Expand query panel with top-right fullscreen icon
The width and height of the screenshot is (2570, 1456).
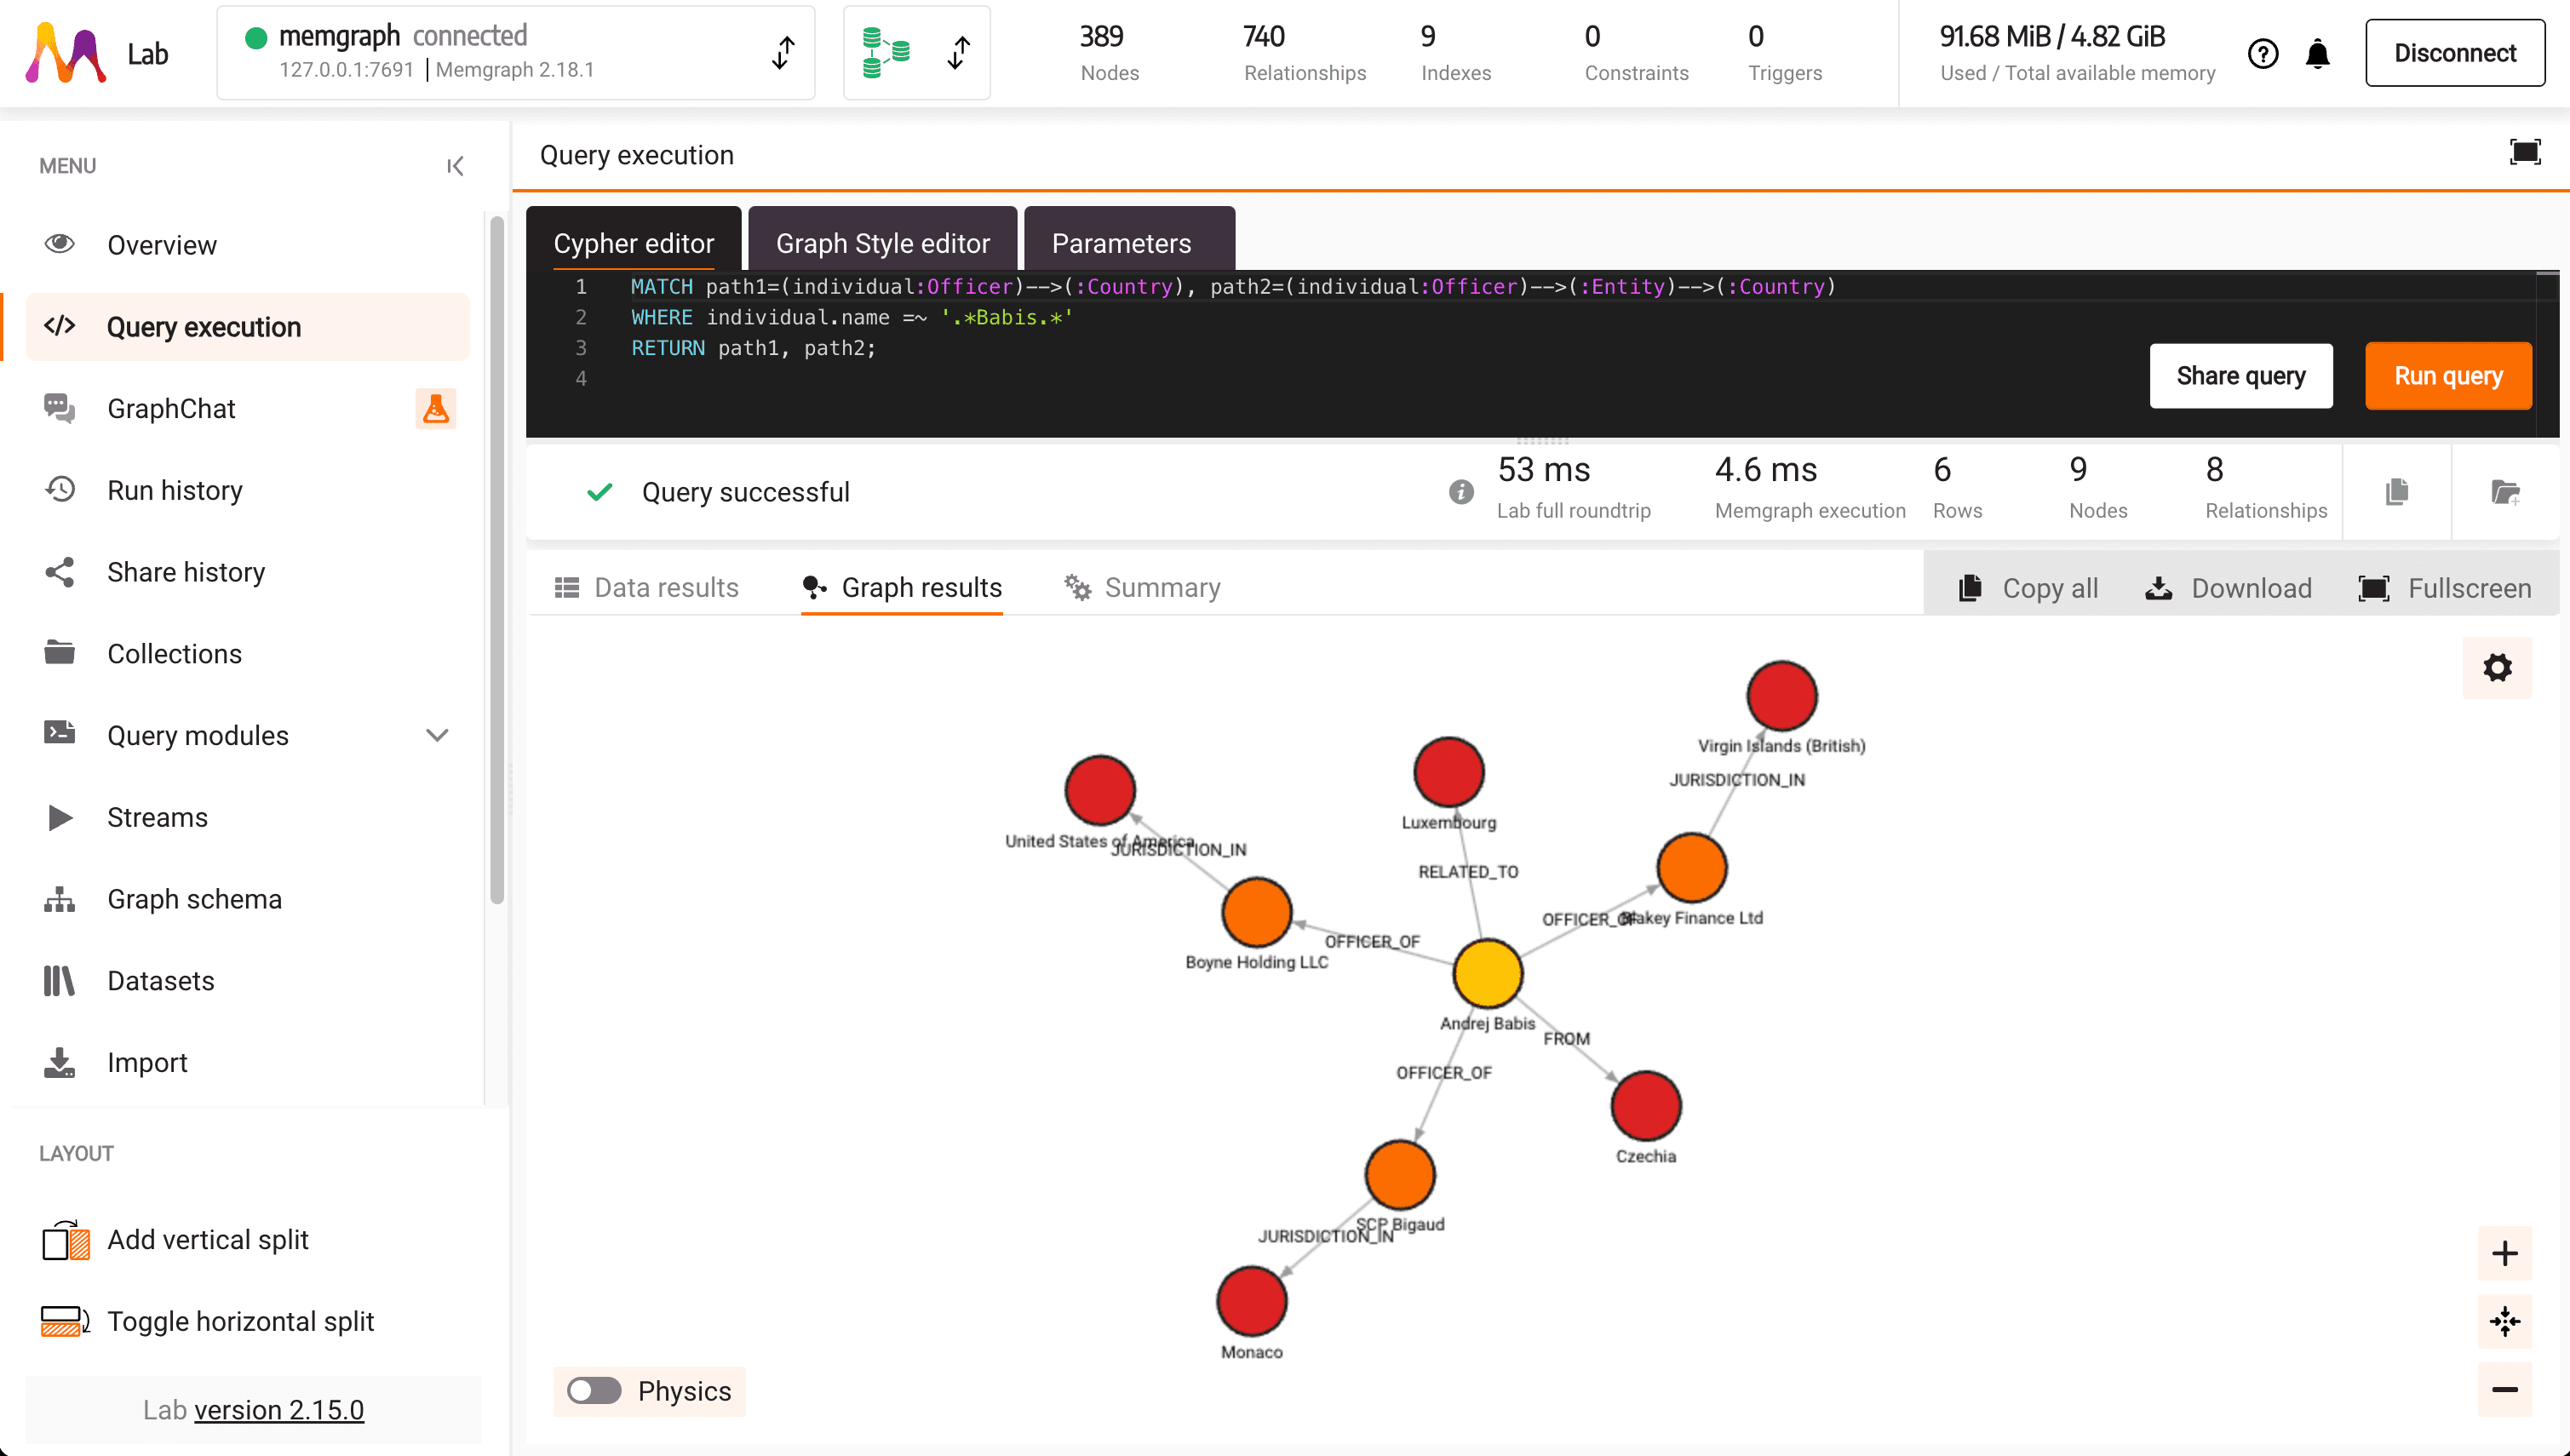coord(2524,153)
